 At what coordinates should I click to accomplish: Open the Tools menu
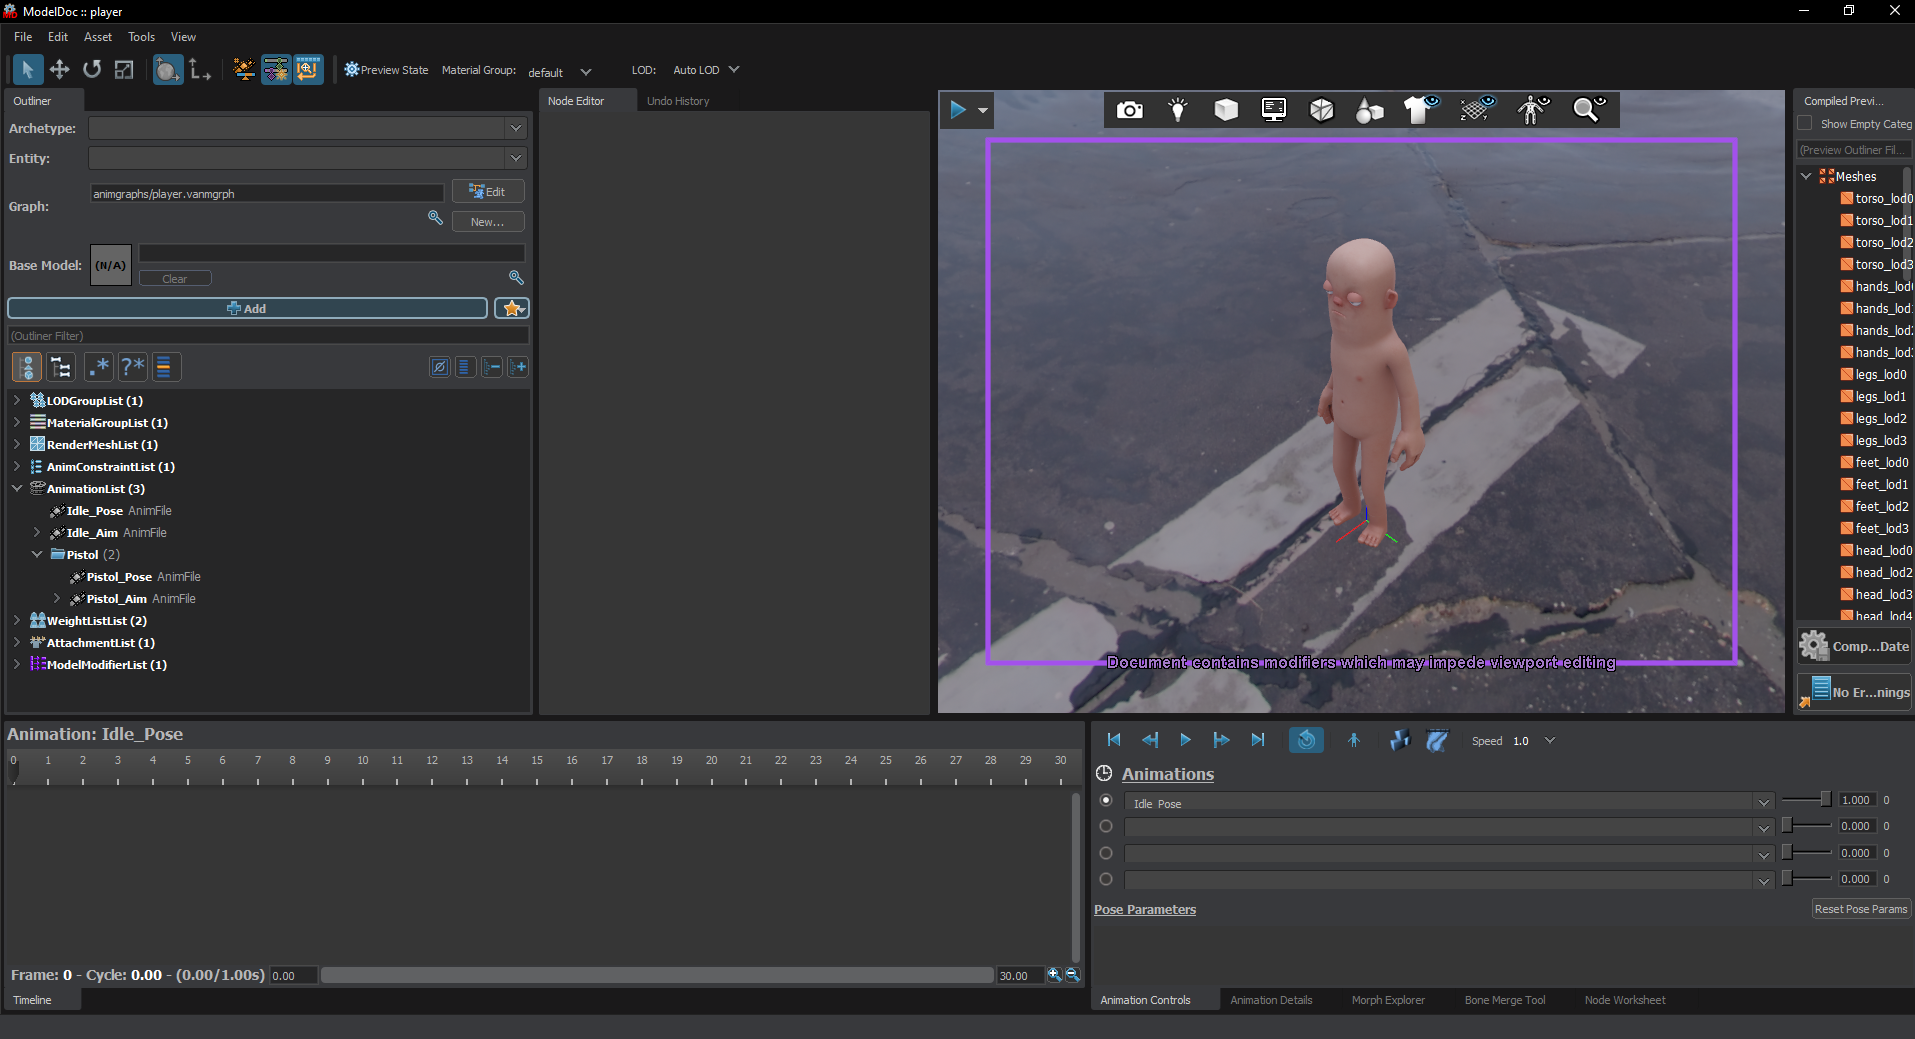pos(141,37)
